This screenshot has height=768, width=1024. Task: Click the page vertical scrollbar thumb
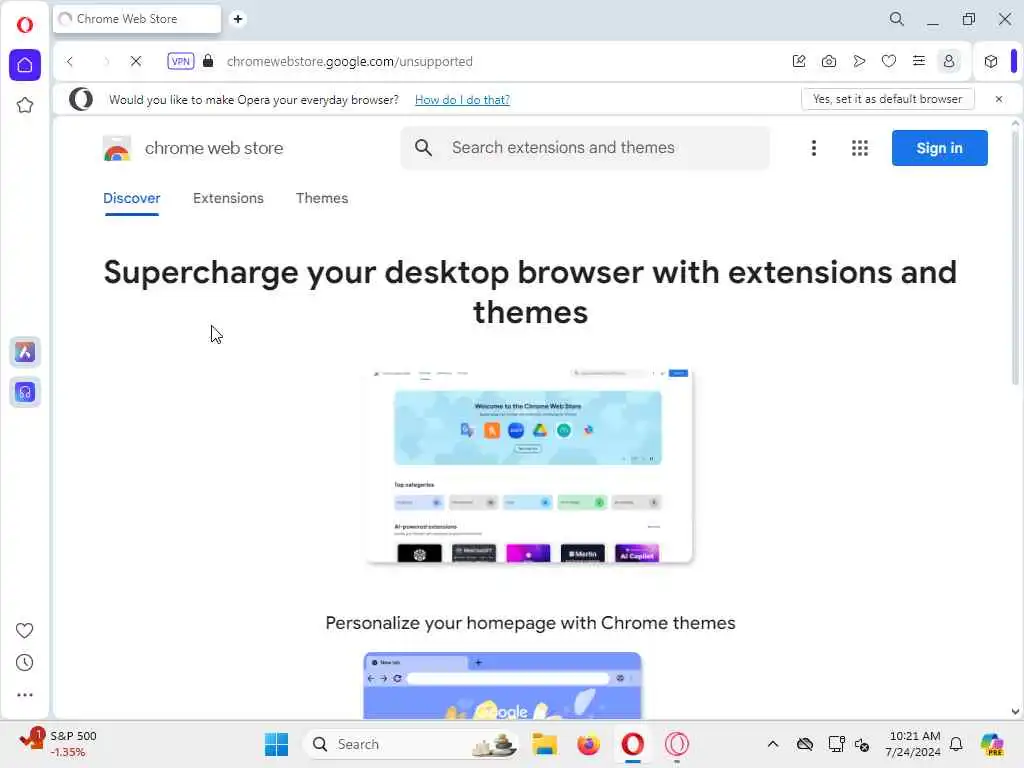[x=1015, y=258]
